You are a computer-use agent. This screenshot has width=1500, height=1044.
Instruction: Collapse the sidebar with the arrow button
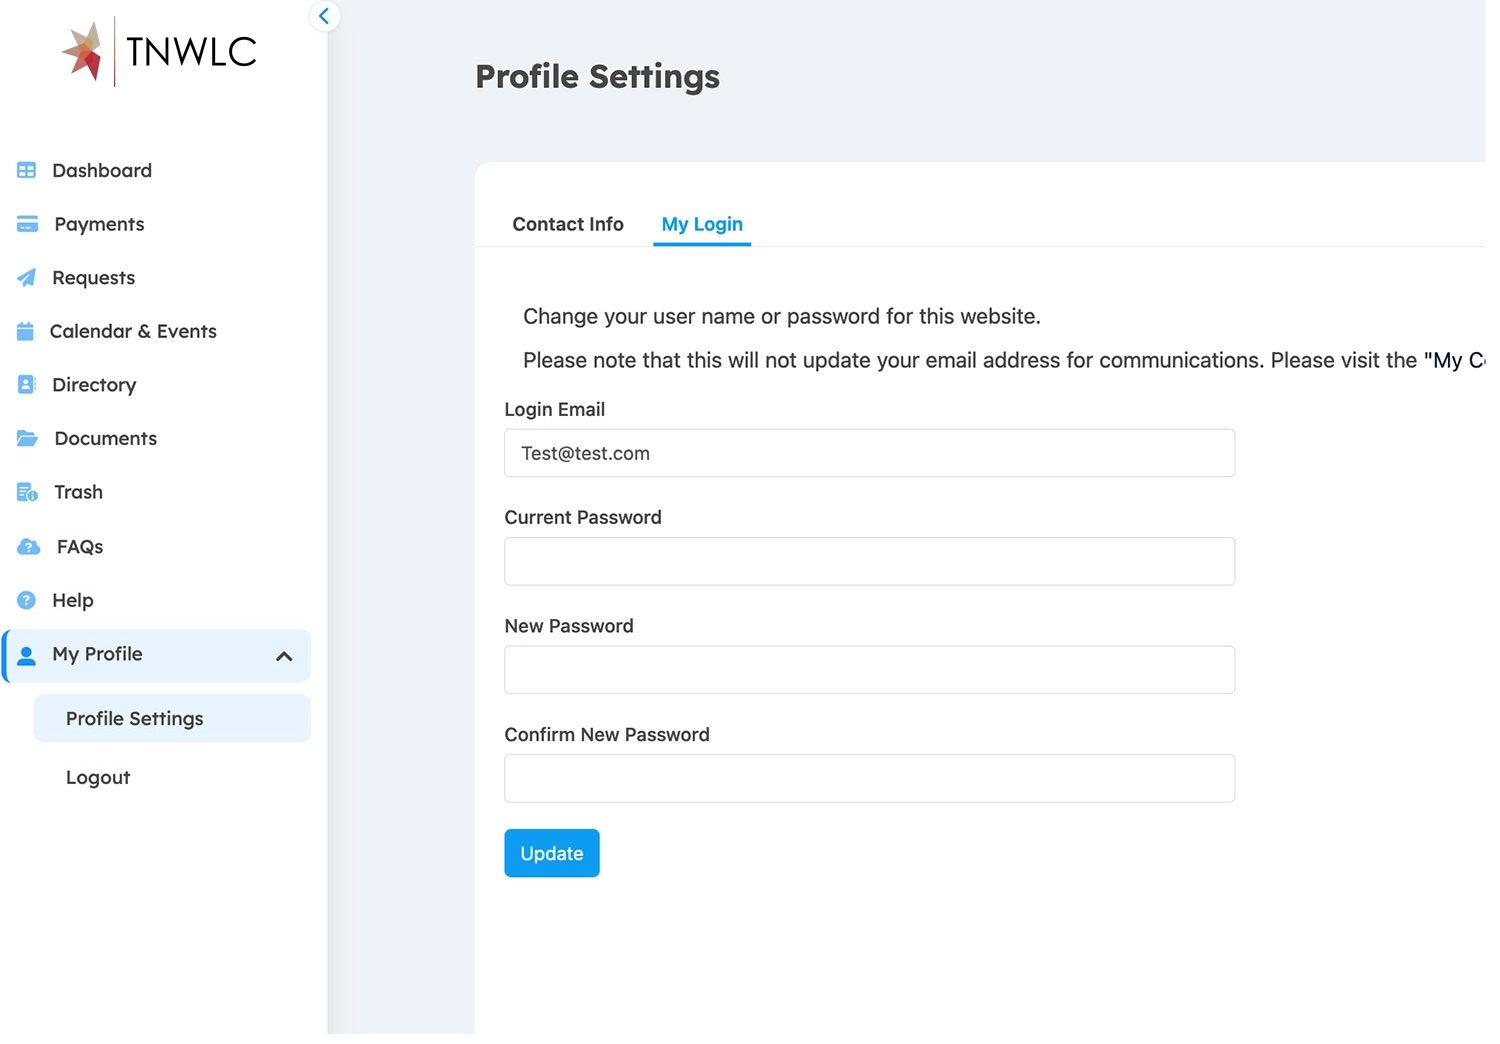pos(324,16)
